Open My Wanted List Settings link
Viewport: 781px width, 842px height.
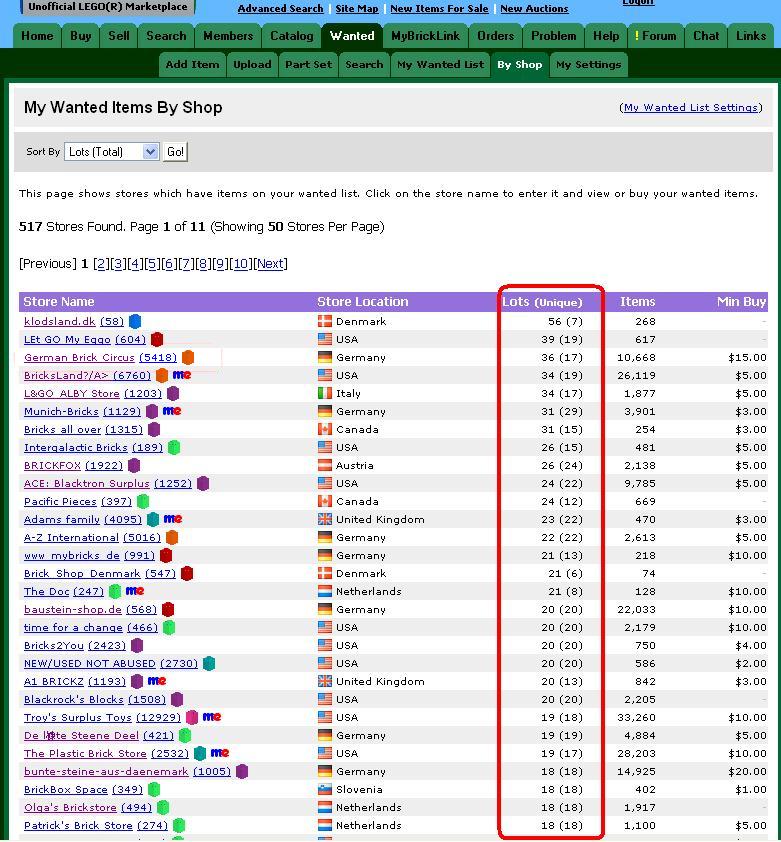point(691,107)
